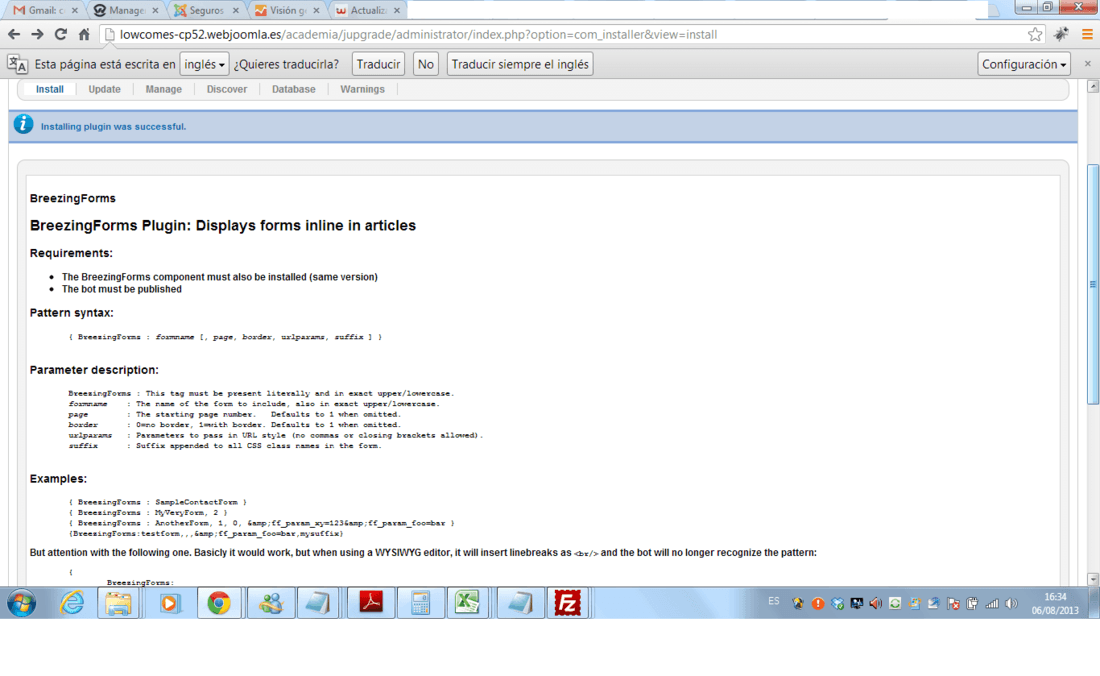Close the Gmail browser tab
Image resolution: width=1100 pixels, height=676 pixels.
coord(74,11)
